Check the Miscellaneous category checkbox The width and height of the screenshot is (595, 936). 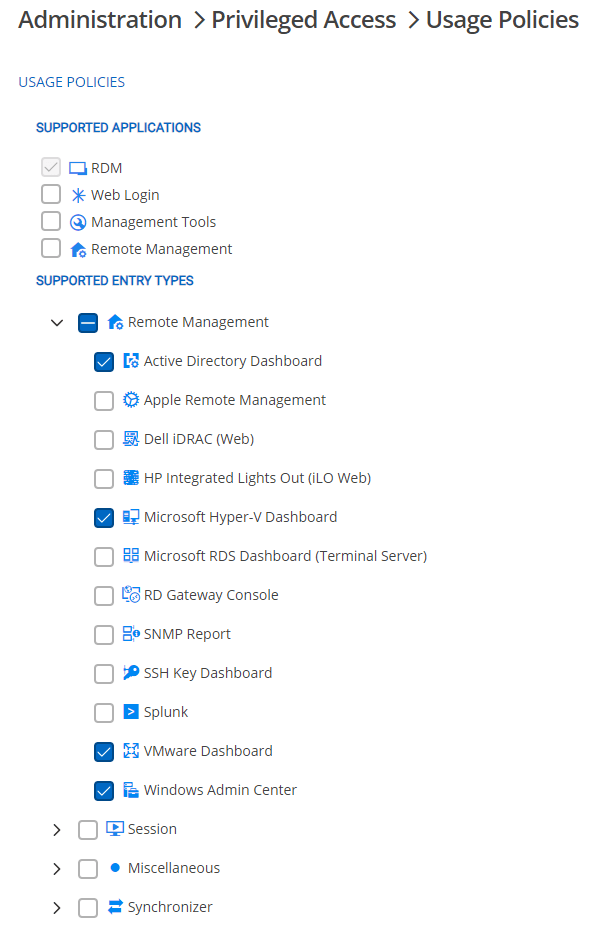tap(88, 869)
